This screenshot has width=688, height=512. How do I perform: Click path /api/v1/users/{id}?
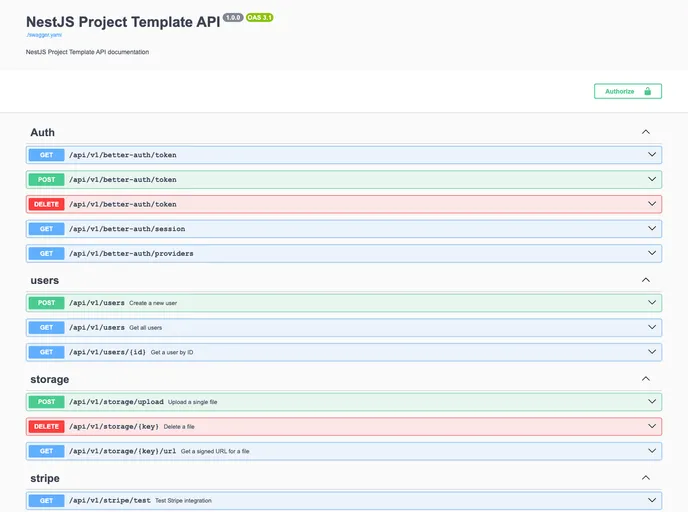pos(108,352)
